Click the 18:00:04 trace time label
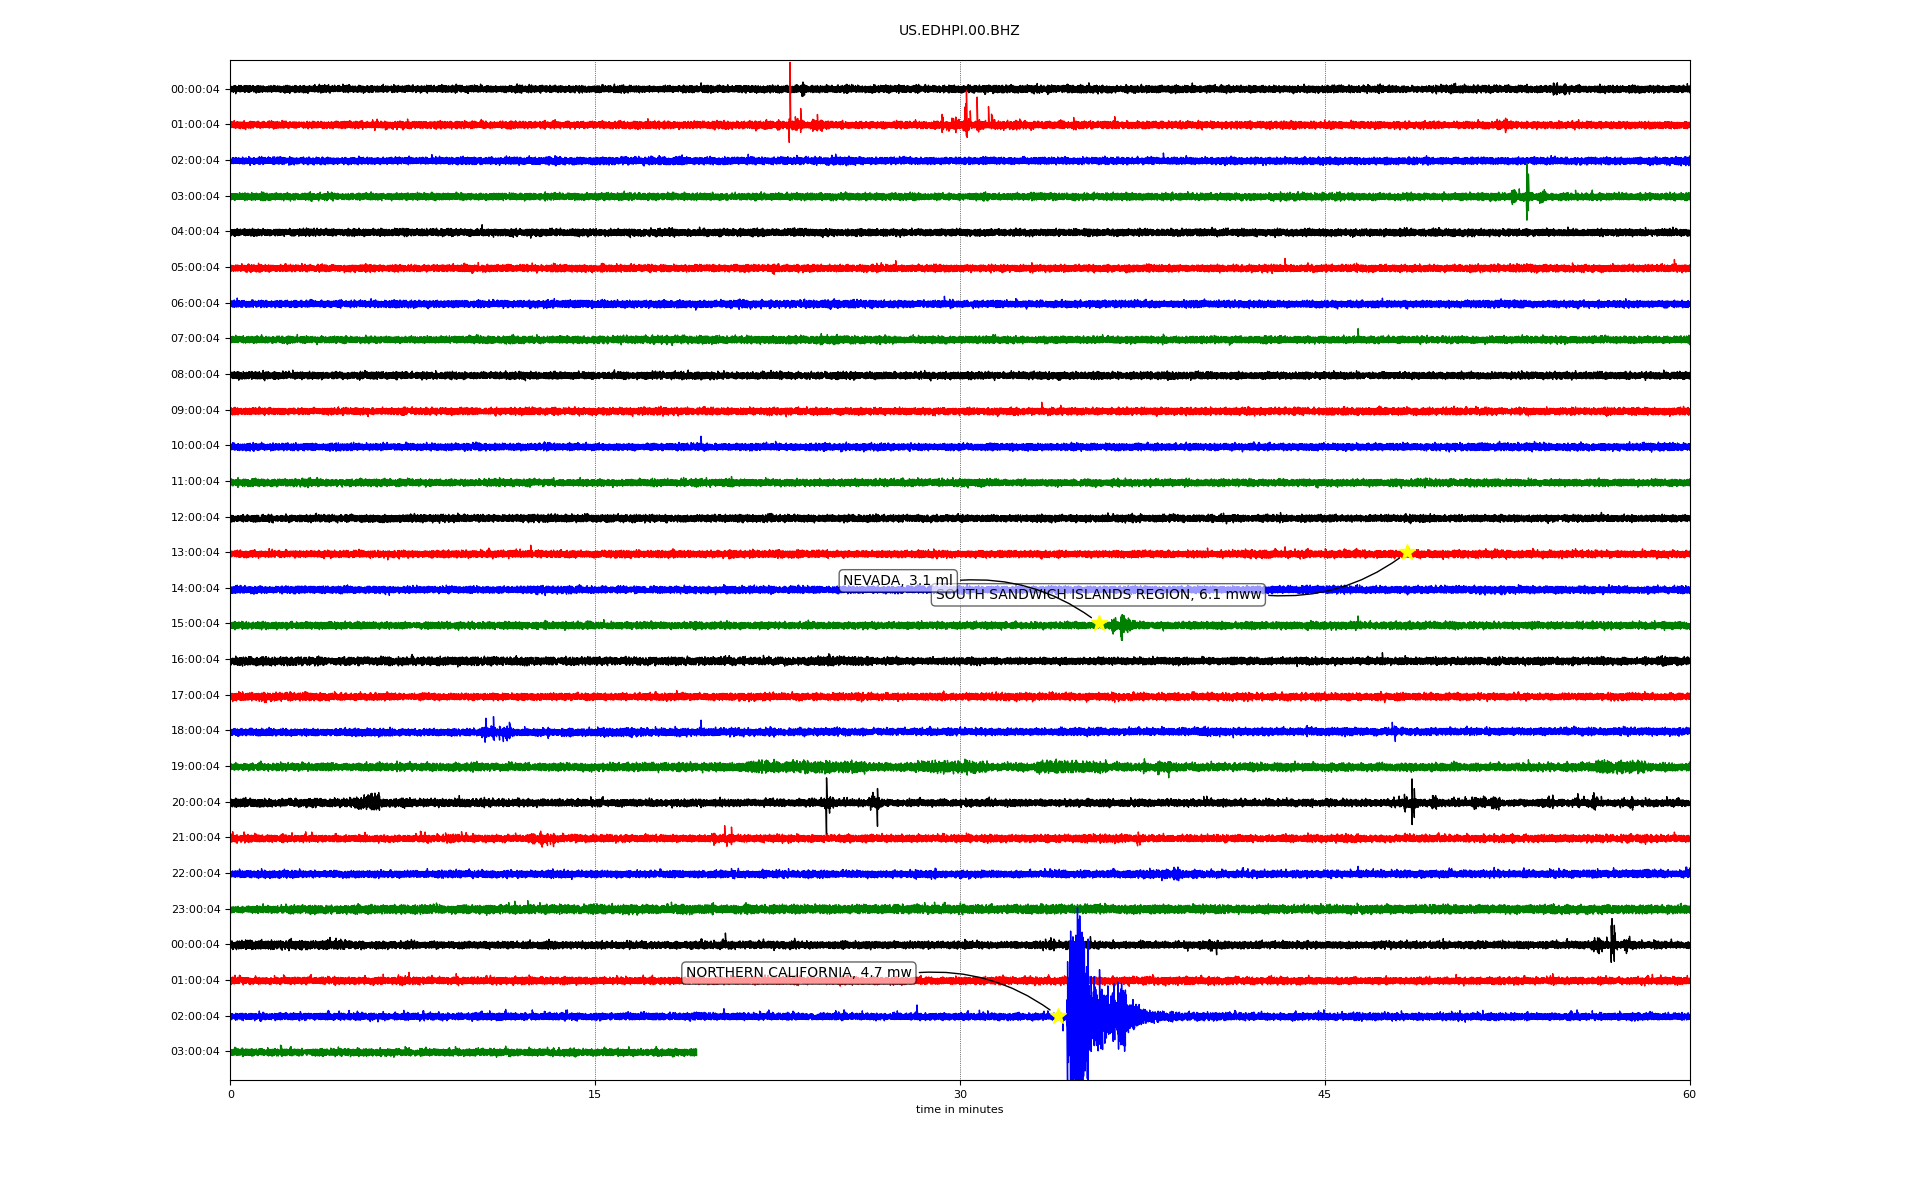This screenshot has height=1200, width=1920. tap(195, 731)
